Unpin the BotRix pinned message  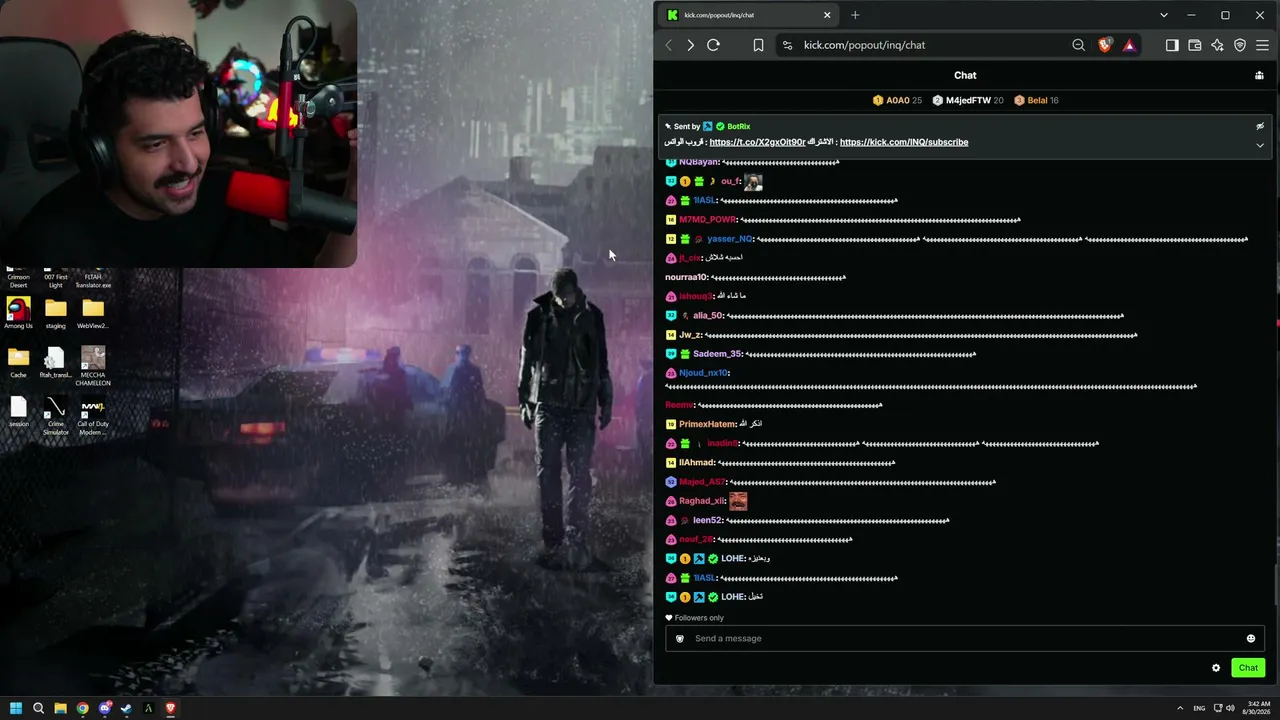pyautogui.click(x=1260, y=126)
